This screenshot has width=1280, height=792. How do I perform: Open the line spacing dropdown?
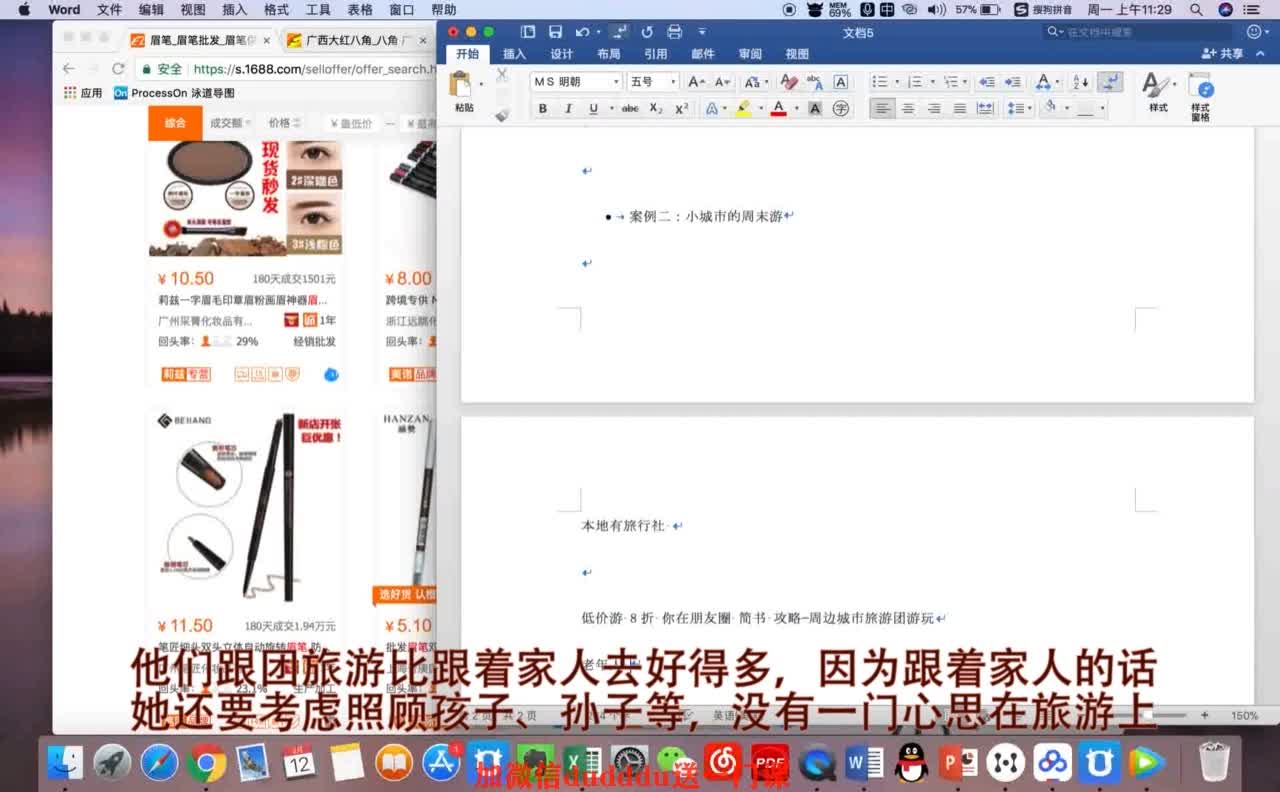pos(1019,108)
